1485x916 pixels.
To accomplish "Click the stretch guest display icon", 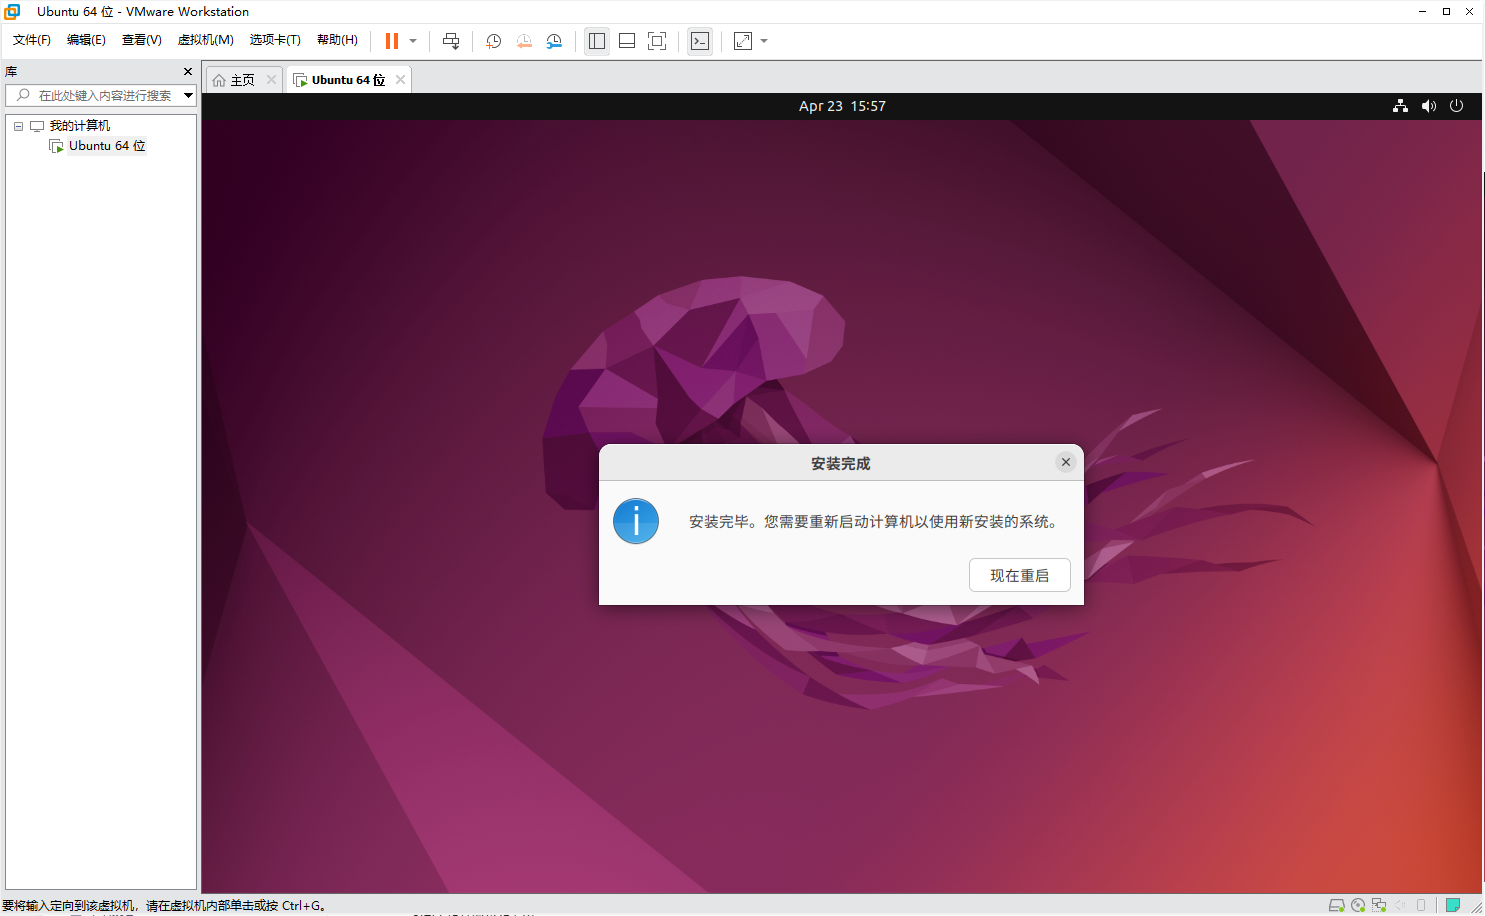I will point(743,41).
